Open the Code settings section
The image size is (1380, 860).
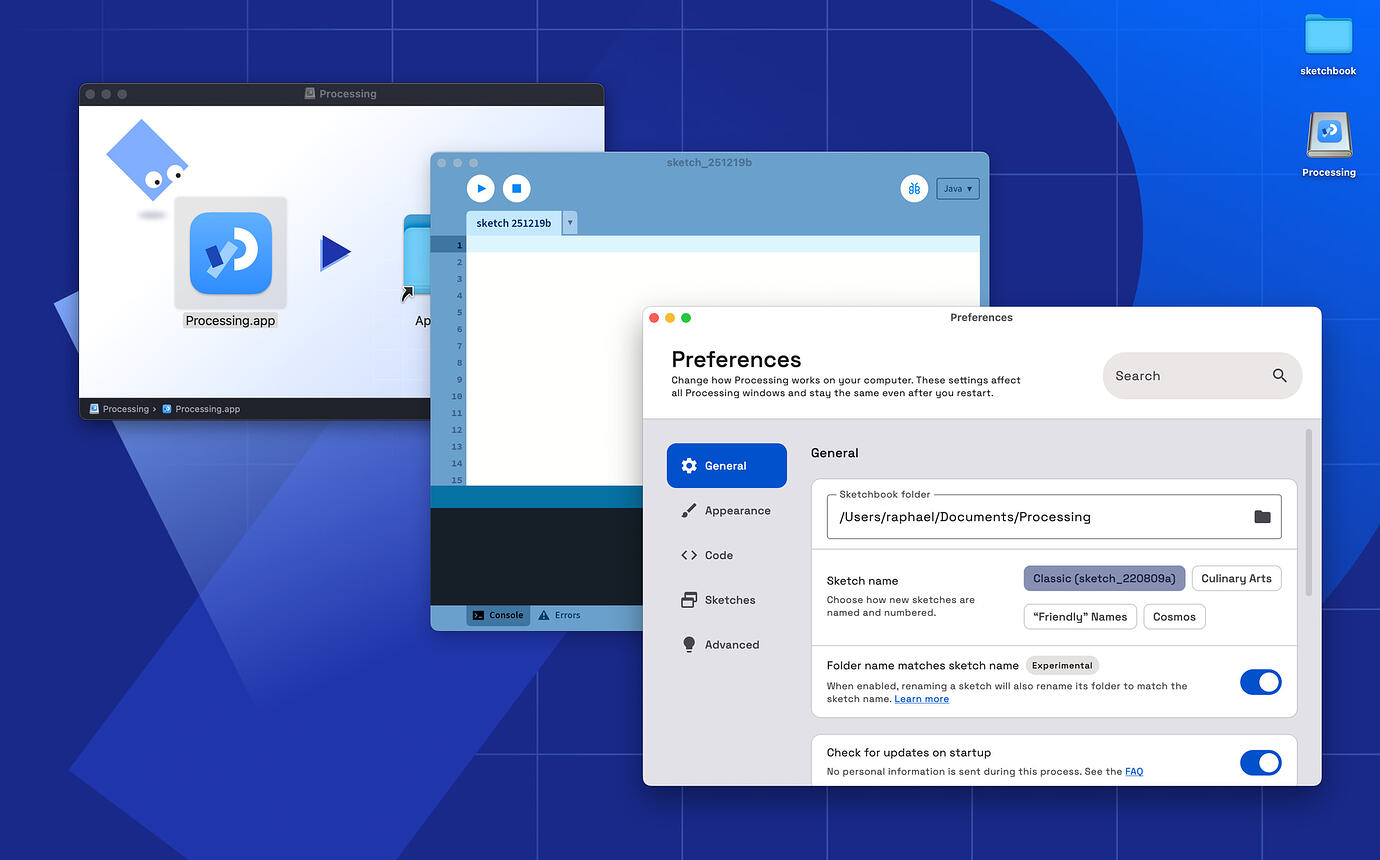(718, 555)
